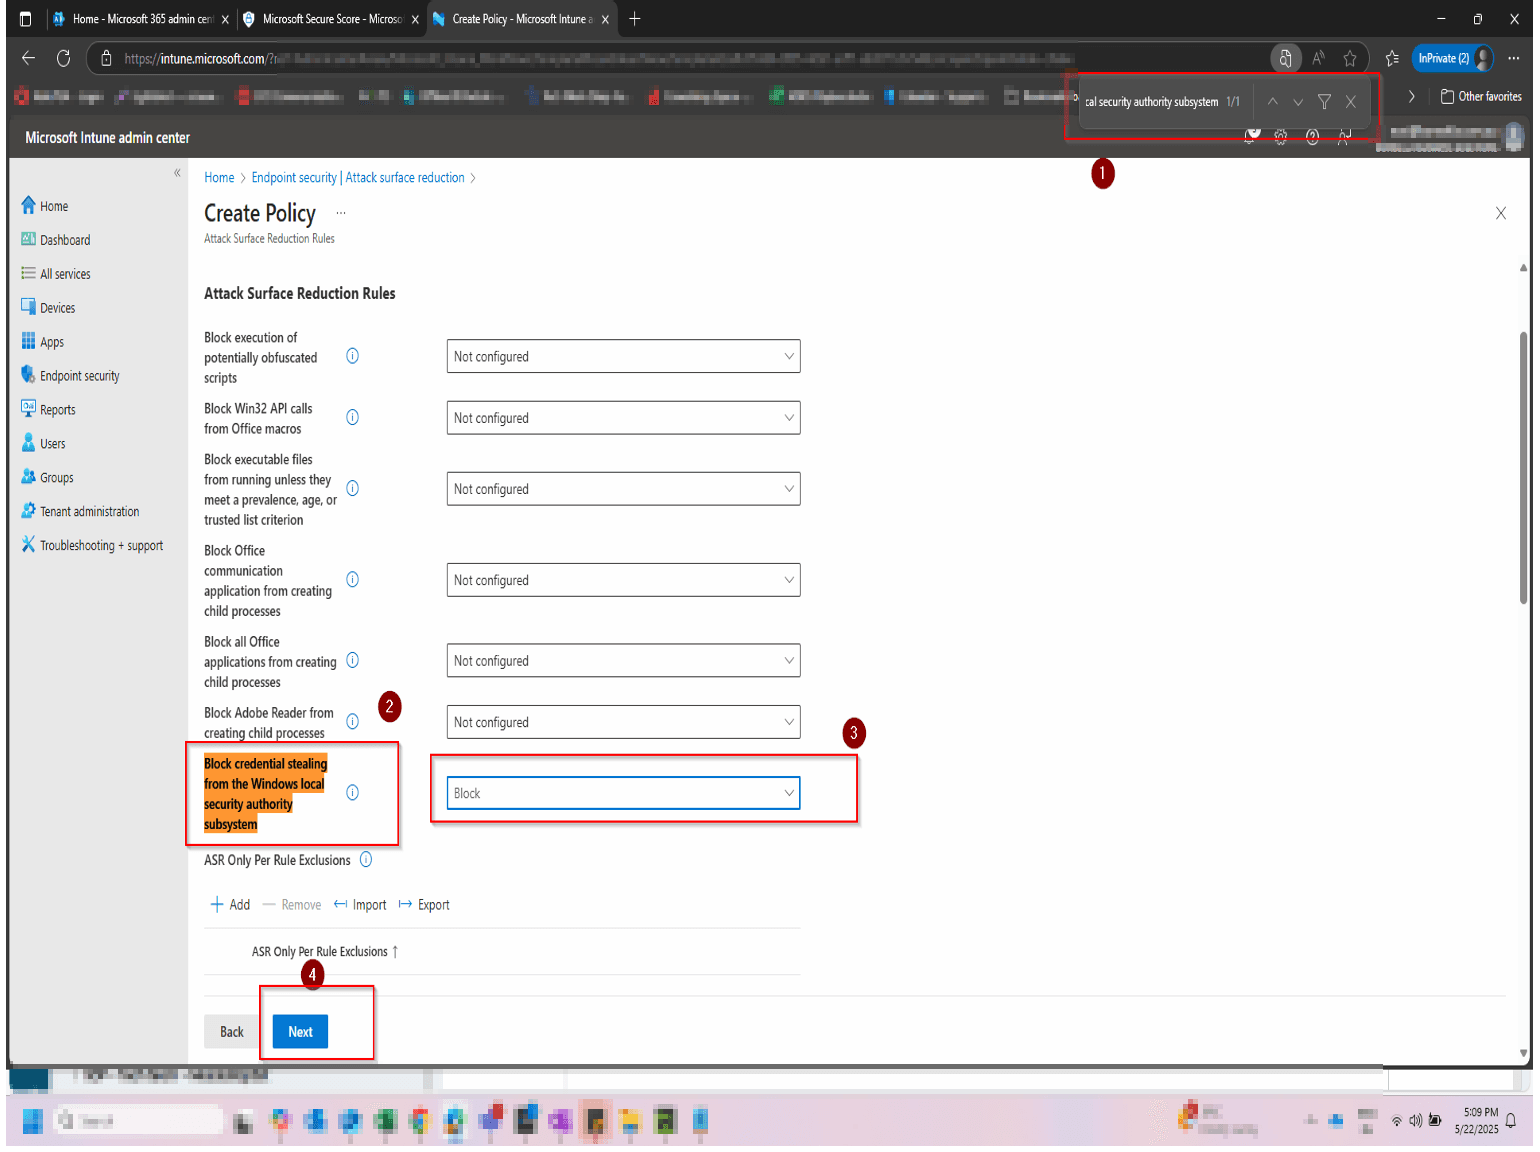Open Users section
Screen dimensions: 1540x1152
tap(43, 444)
